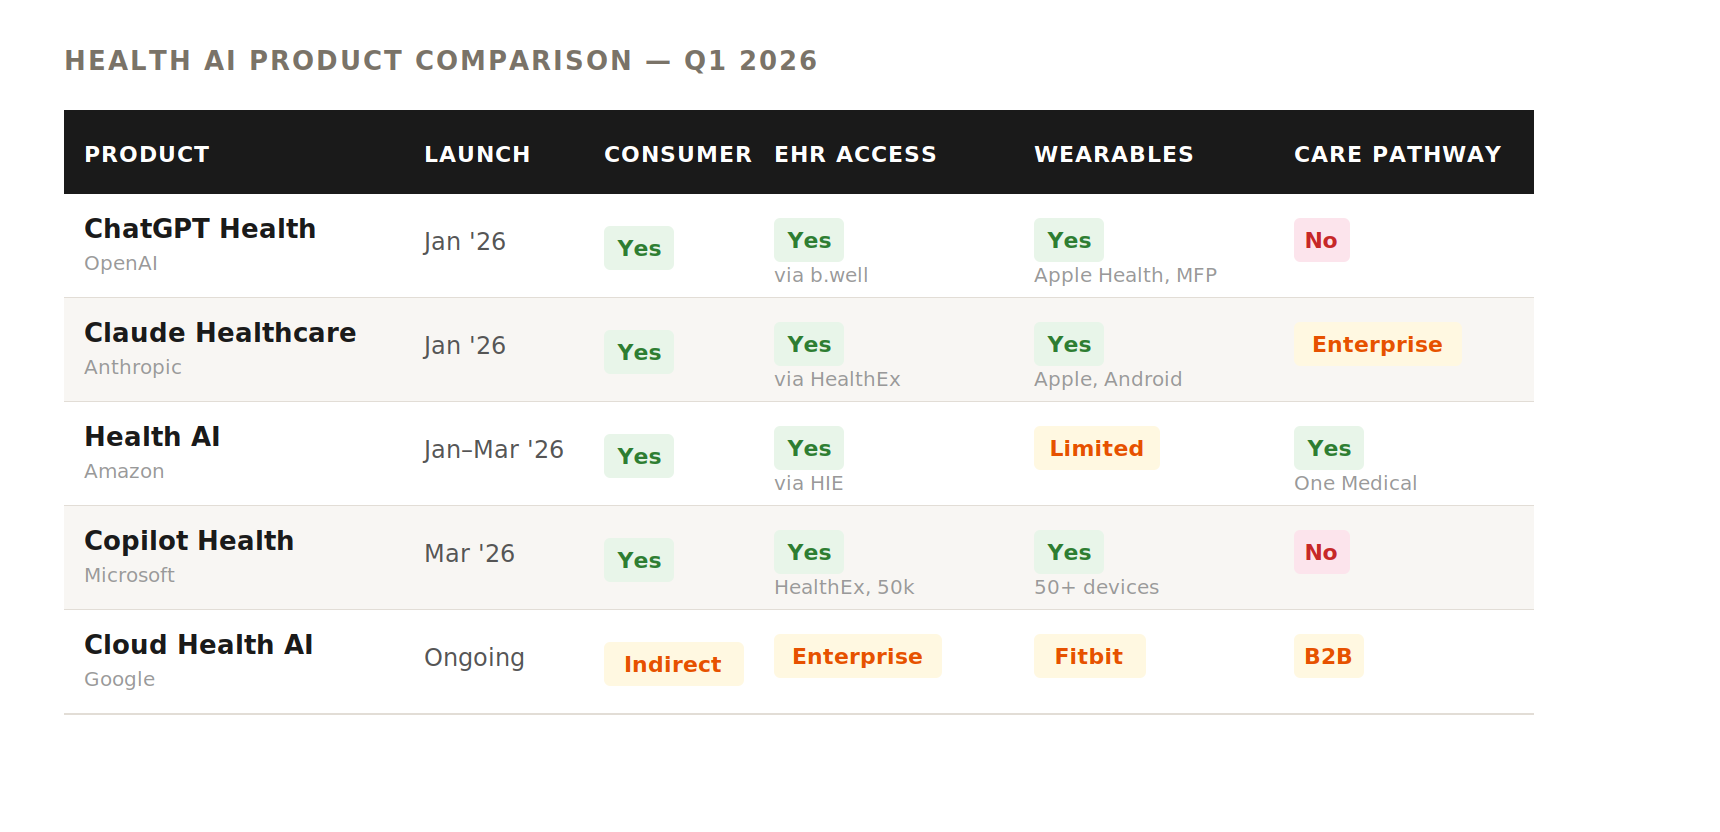Viewport: 1720px width, 832px height.
Task: Click the Health AI Product Comparison title
Action: click(x=441, y=61)
